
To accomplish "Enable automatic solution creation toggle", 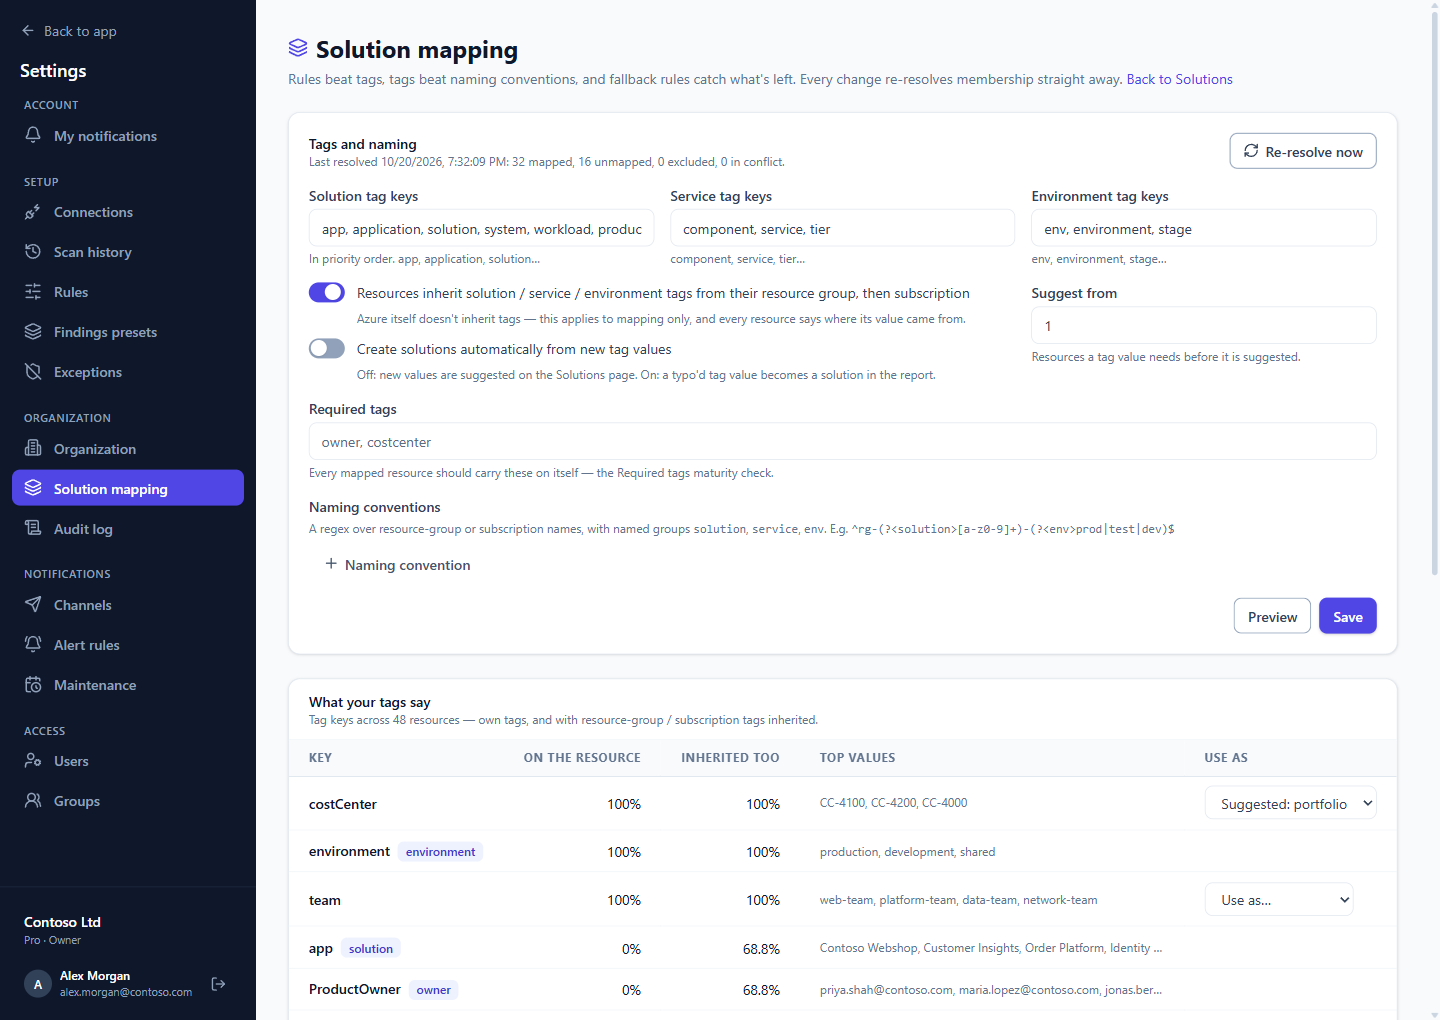I will click(x=327, y=348).
